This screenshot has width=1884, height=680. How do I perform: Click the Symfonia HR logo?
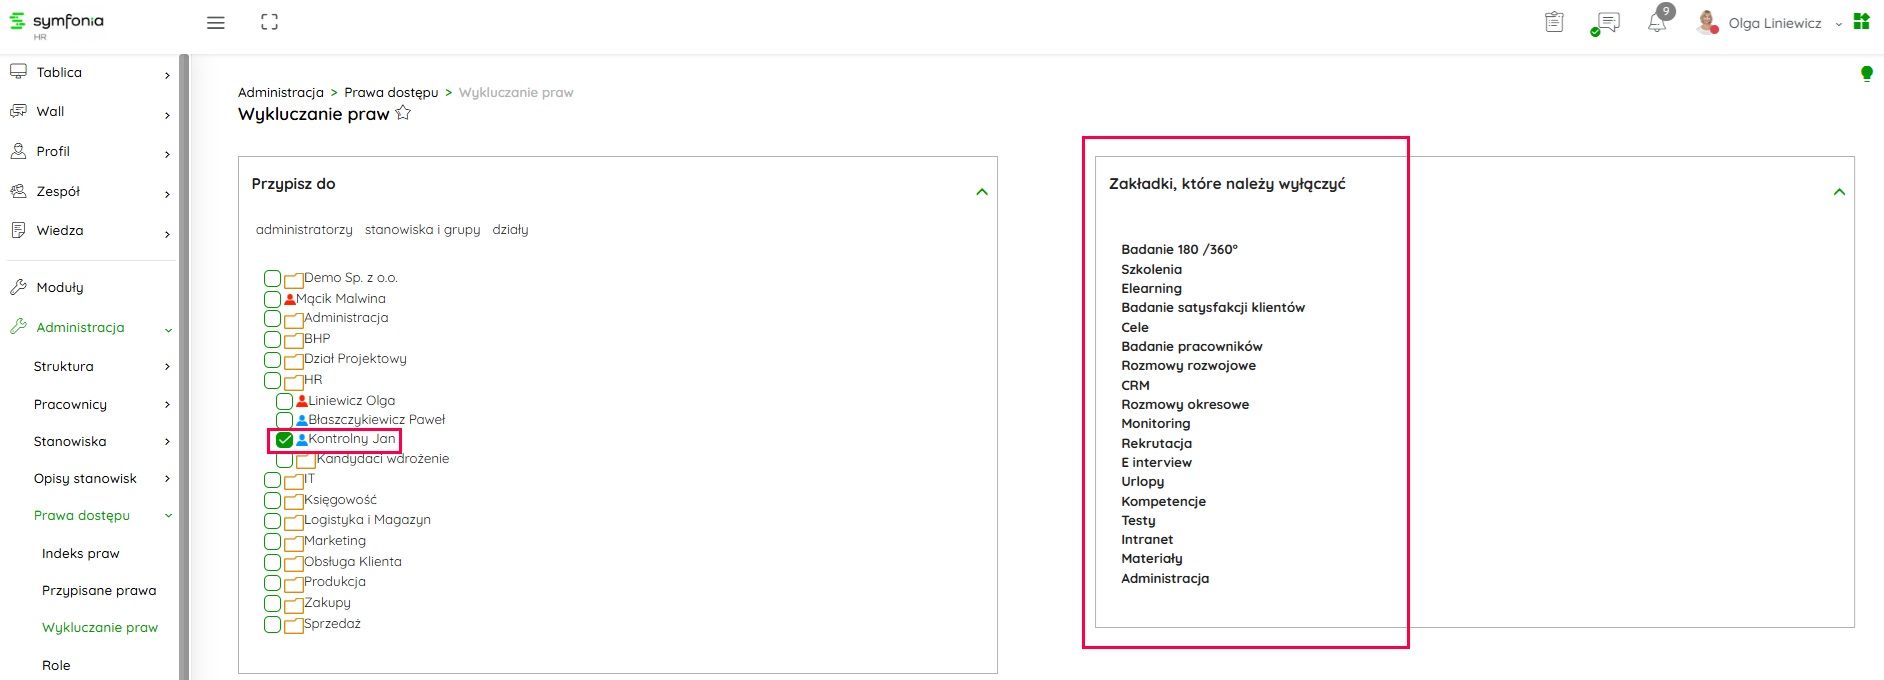pyautogui.click(x=57, y=23)
